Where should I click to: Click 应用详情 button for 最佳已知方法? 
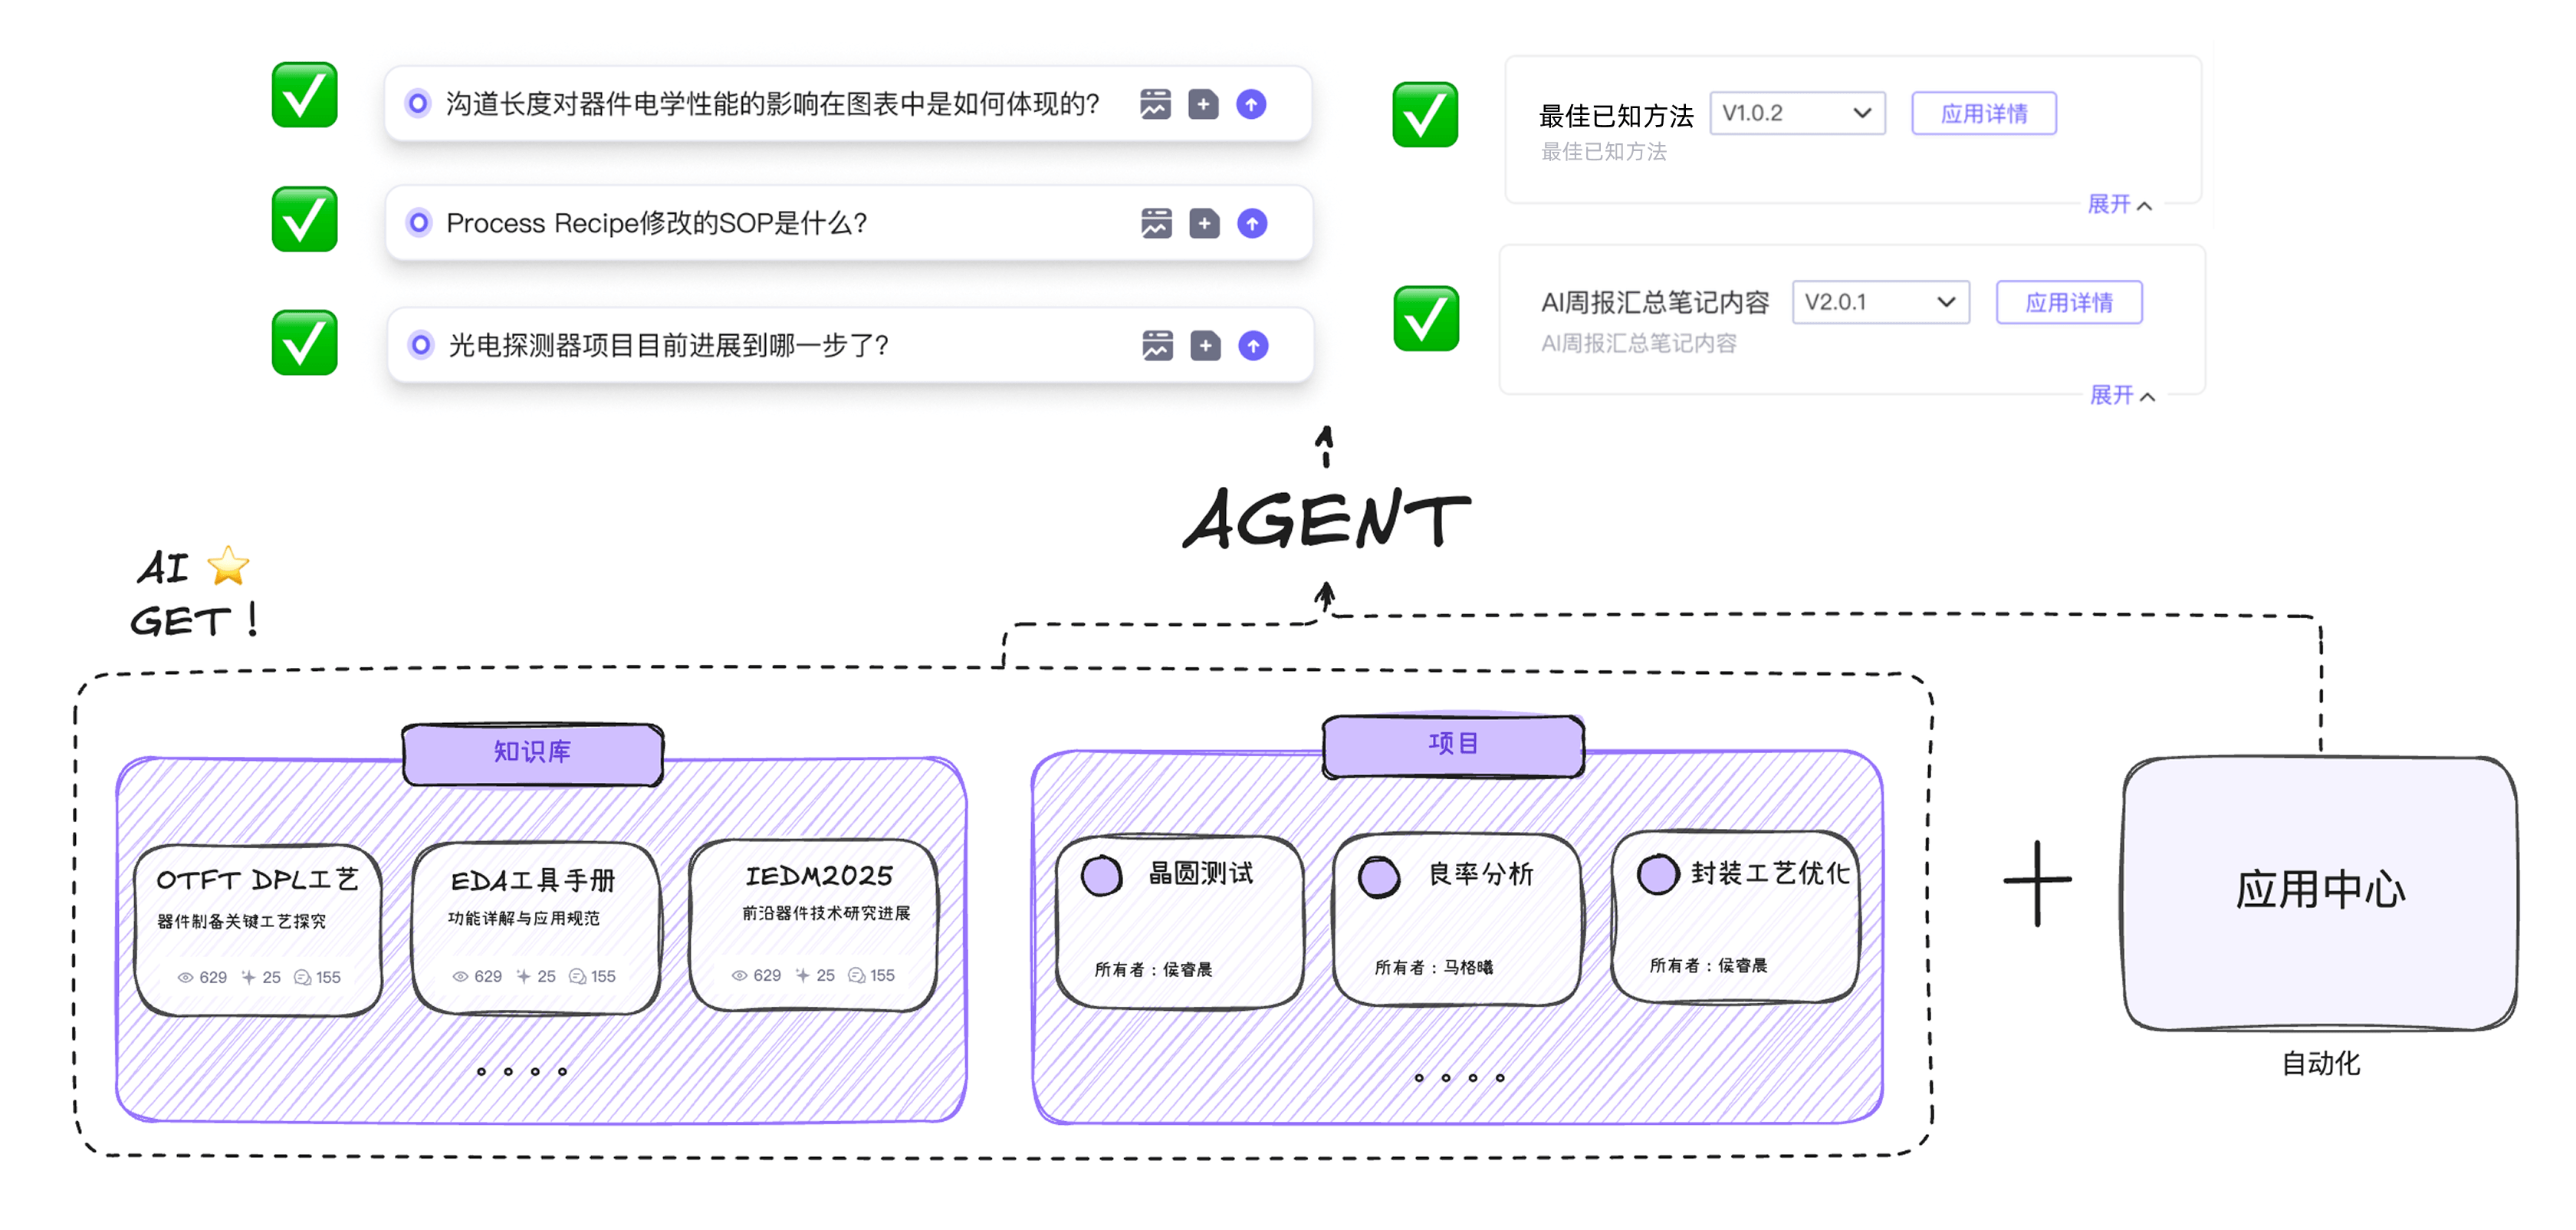(x=1984, y=113)
